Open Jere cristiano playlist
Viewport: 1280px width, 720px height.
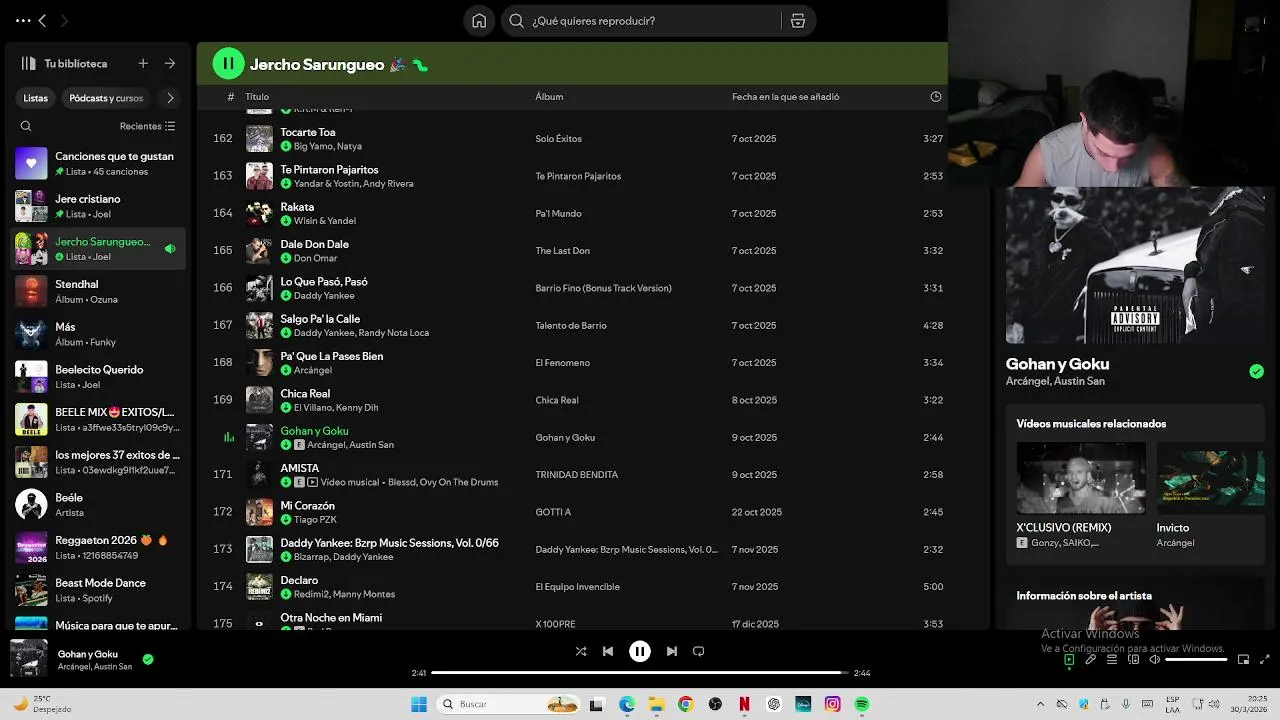97,206
